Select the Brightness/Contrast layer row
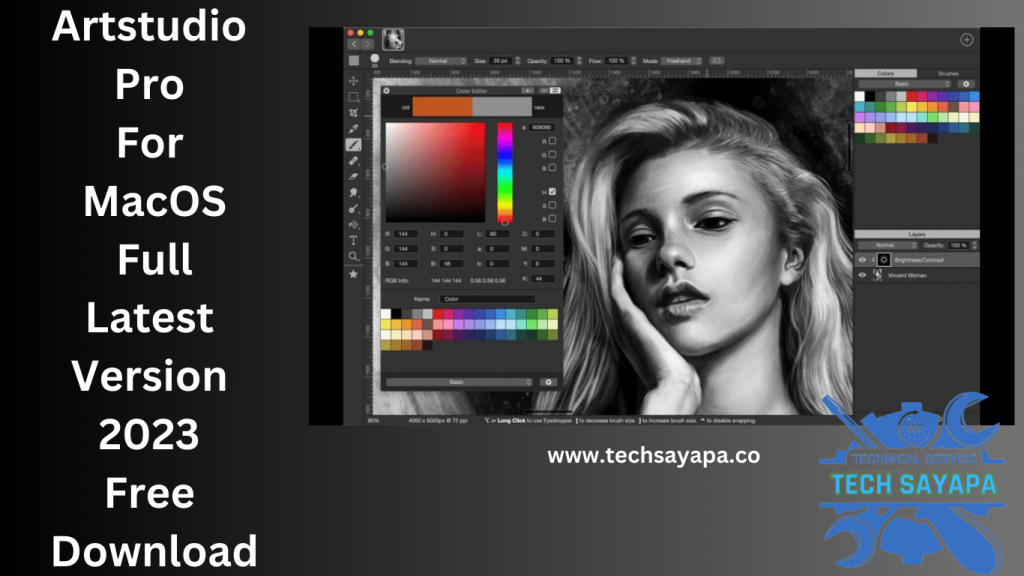The width and height of the screenshot is (1024, 576). tap(918, 260)
